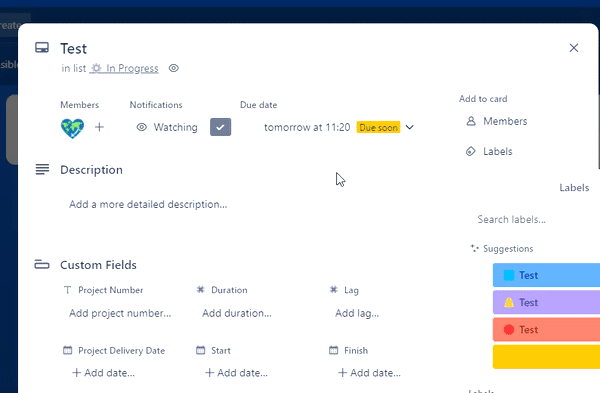Click the Lag number field icon

pyautogui.click(x=334, y=290)
